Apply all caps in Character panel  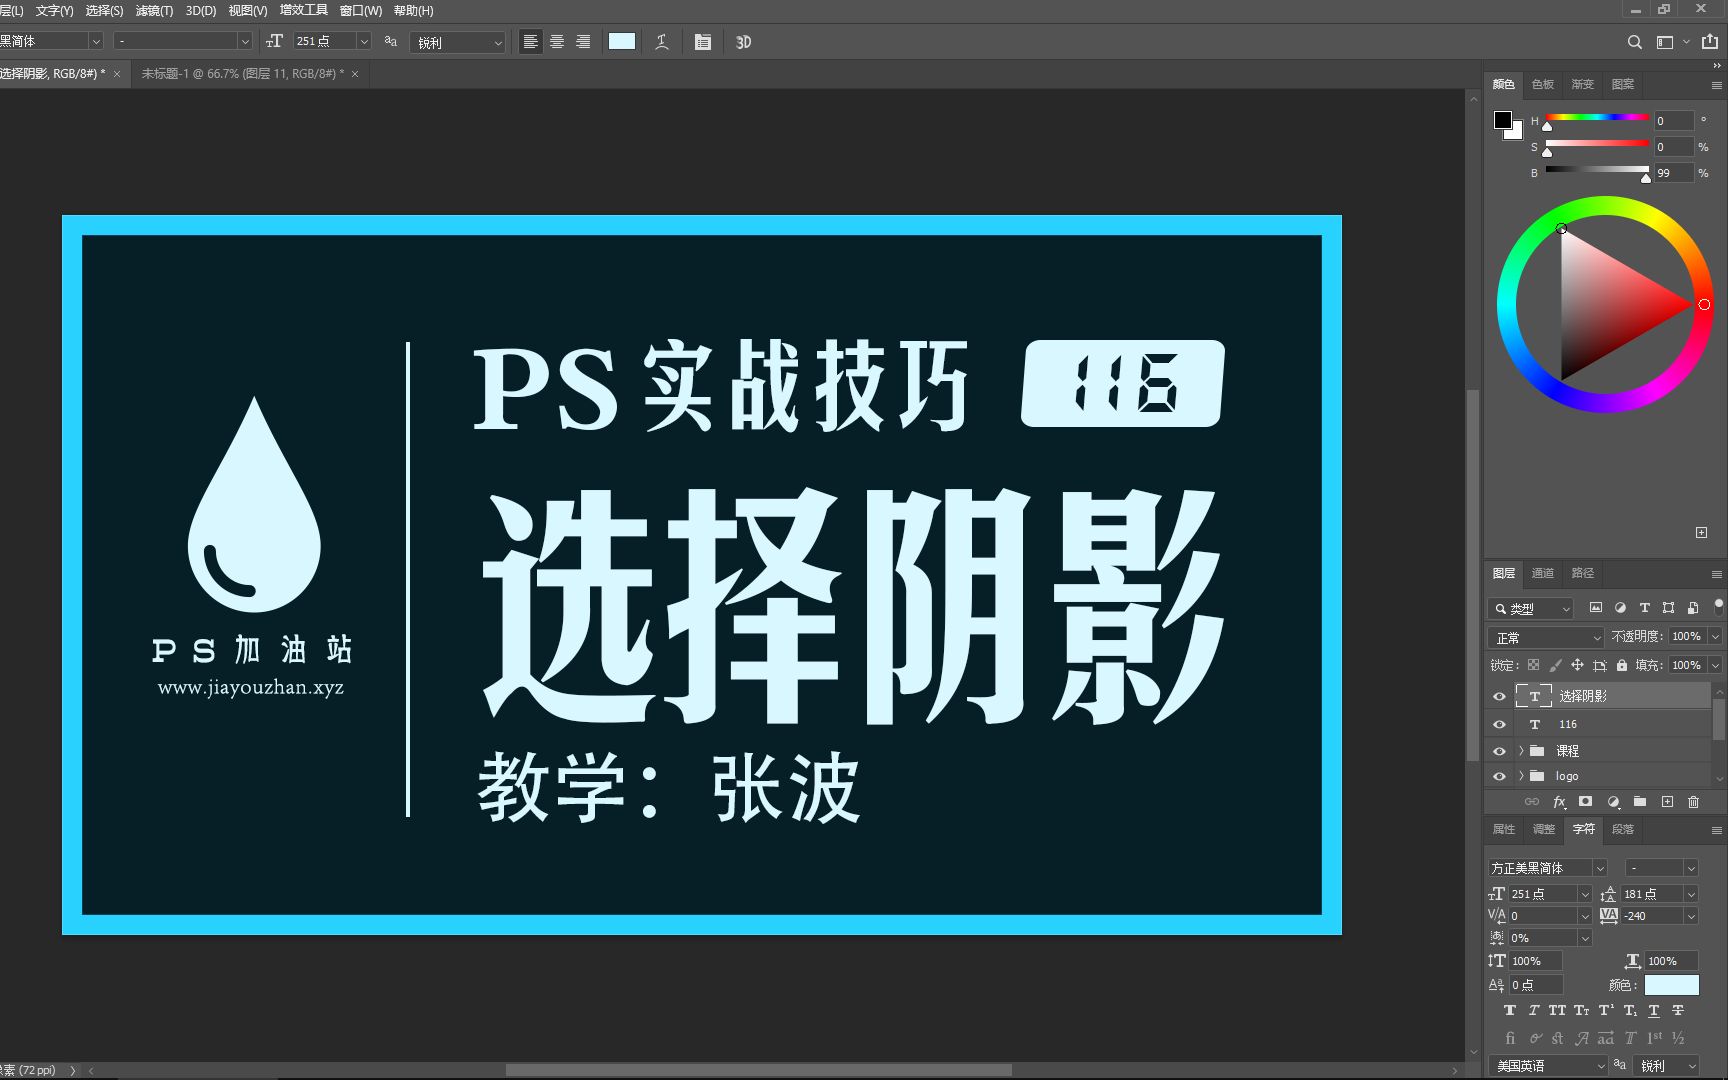[x=1557, y=1011]
